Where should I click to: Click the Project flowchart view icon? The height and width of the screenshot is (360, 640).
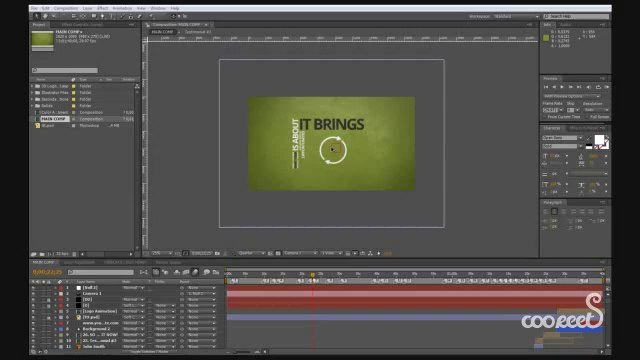(137, 86)
